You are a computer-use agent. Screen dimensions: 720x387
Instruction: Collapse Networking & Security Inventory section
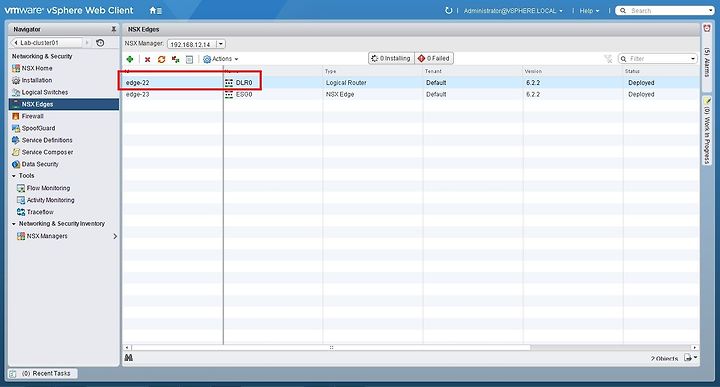(14, 224)
